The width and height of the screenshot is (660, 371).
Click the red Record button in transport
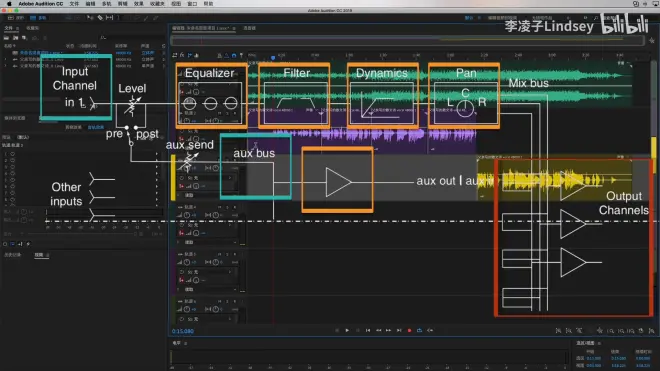pyautogui.click(x=409, y=331)
